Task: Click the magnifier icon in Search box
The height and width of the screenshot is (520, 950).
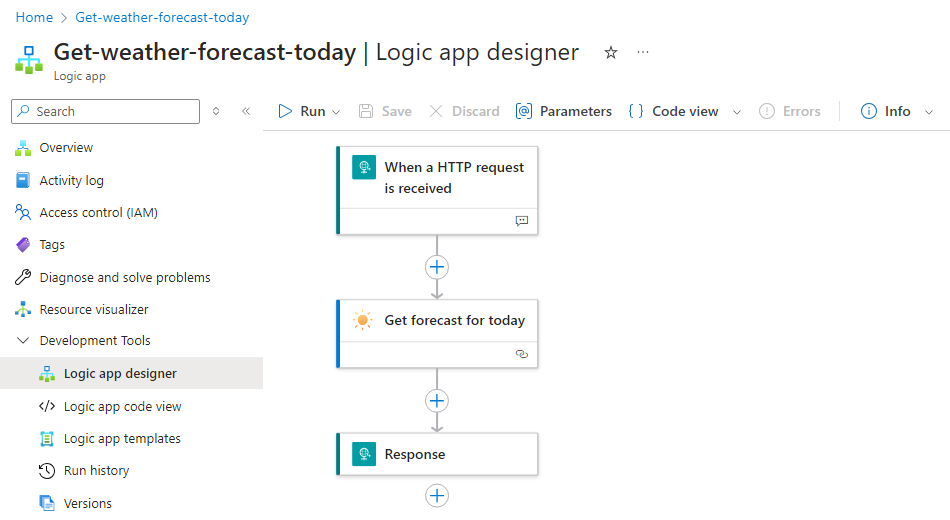Action: click(24, 111)
